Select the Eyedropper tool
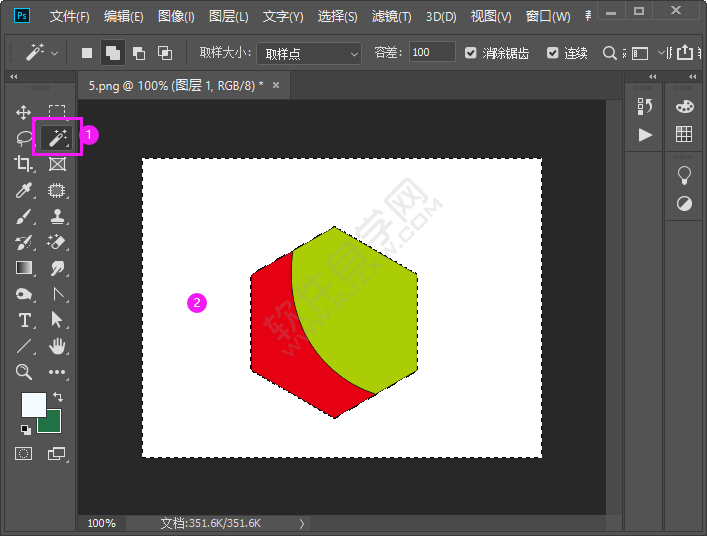 tap(24, 190)
